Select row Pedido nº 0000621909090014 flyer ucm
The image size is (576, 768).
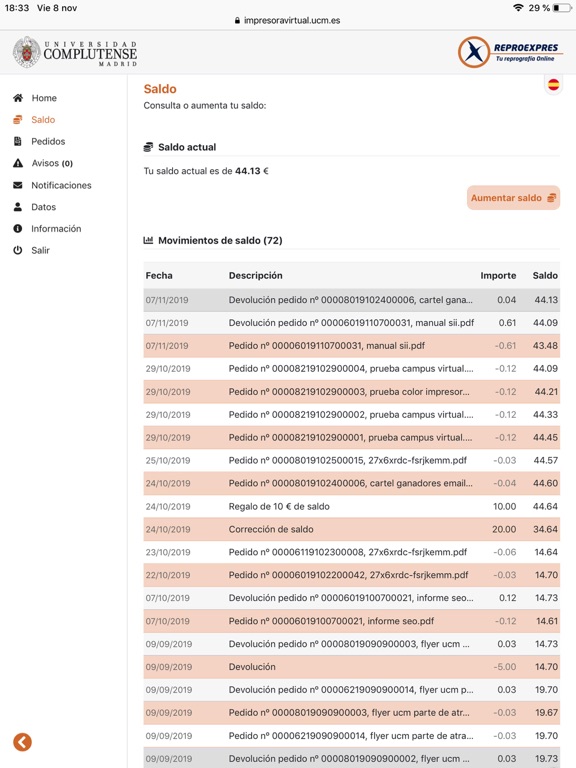(352, 736)
